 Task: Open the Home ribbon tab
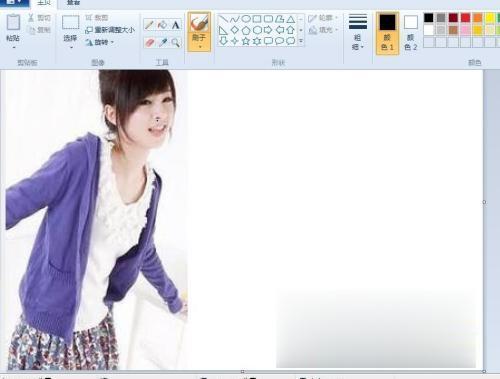44,3
